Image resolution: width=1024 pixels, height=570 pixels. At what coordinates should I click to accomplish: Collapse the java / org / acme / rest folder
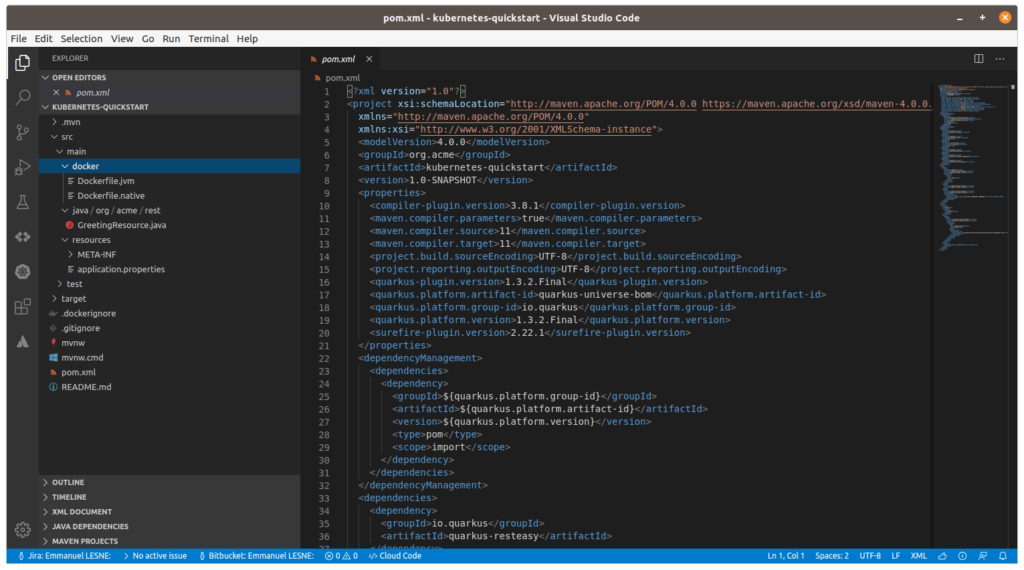170,210
